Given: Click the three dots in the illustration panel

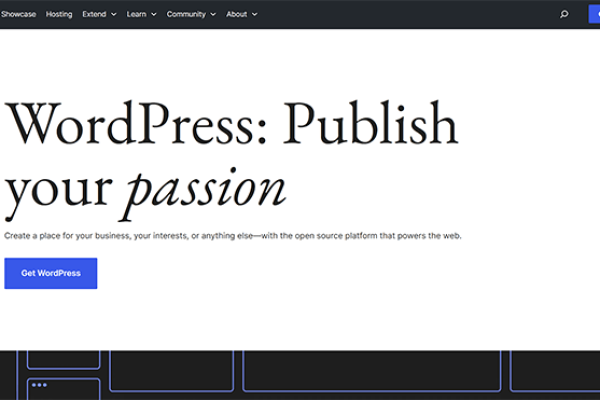Looking at the screenshot, I should [39, 385].
